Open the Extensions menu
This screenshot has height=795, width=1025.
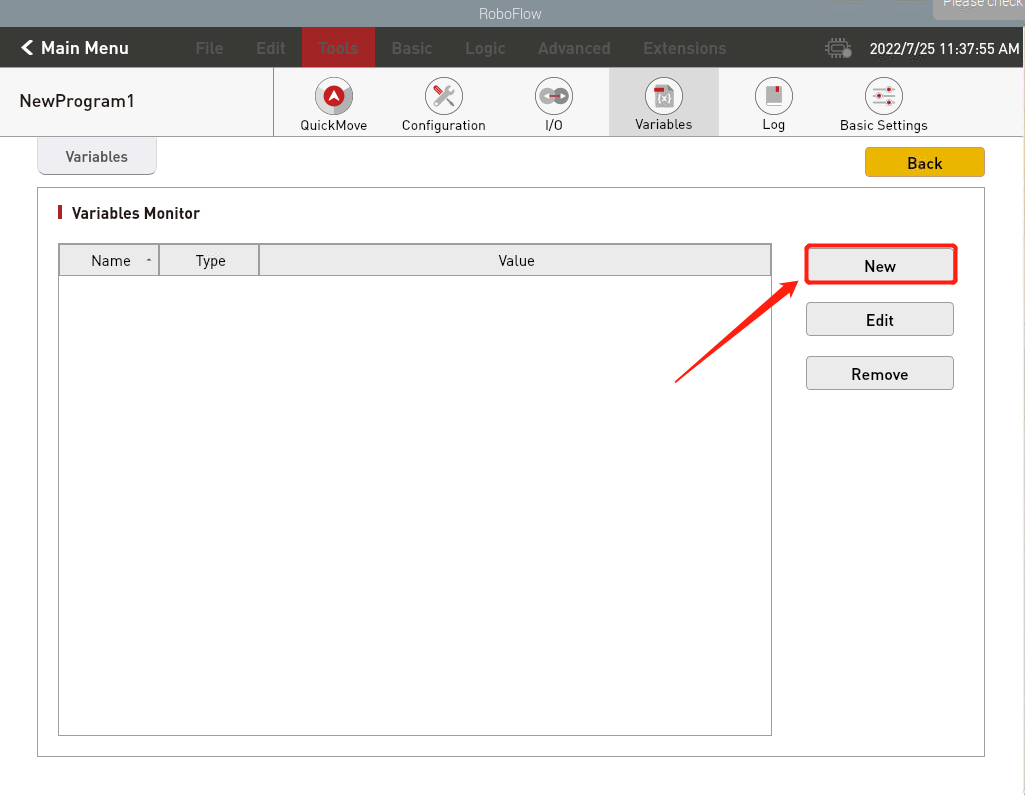pyautogui.click(x=684, y=48)
